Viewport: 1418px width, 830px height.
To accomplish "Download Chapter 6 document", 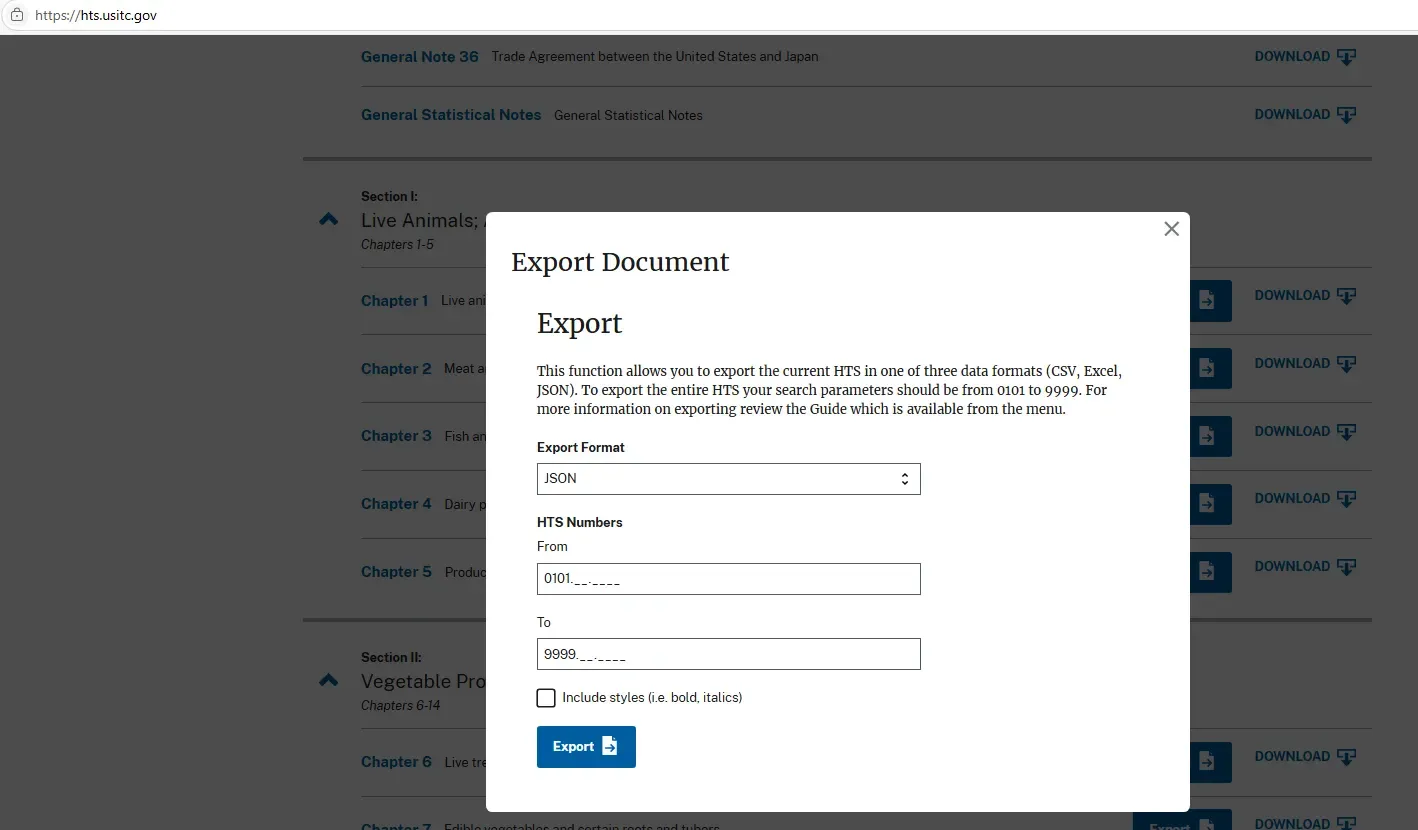I will click(1304, 757).
